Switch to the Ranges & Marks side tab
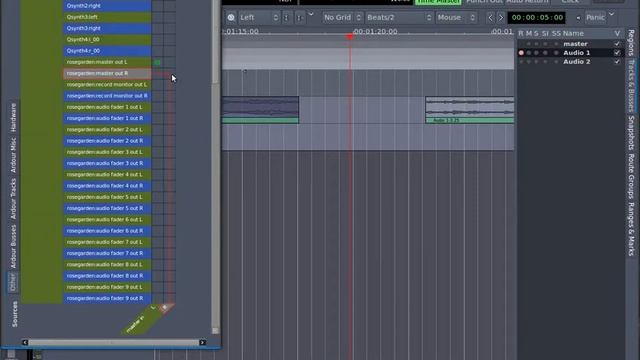 [631, 229]
